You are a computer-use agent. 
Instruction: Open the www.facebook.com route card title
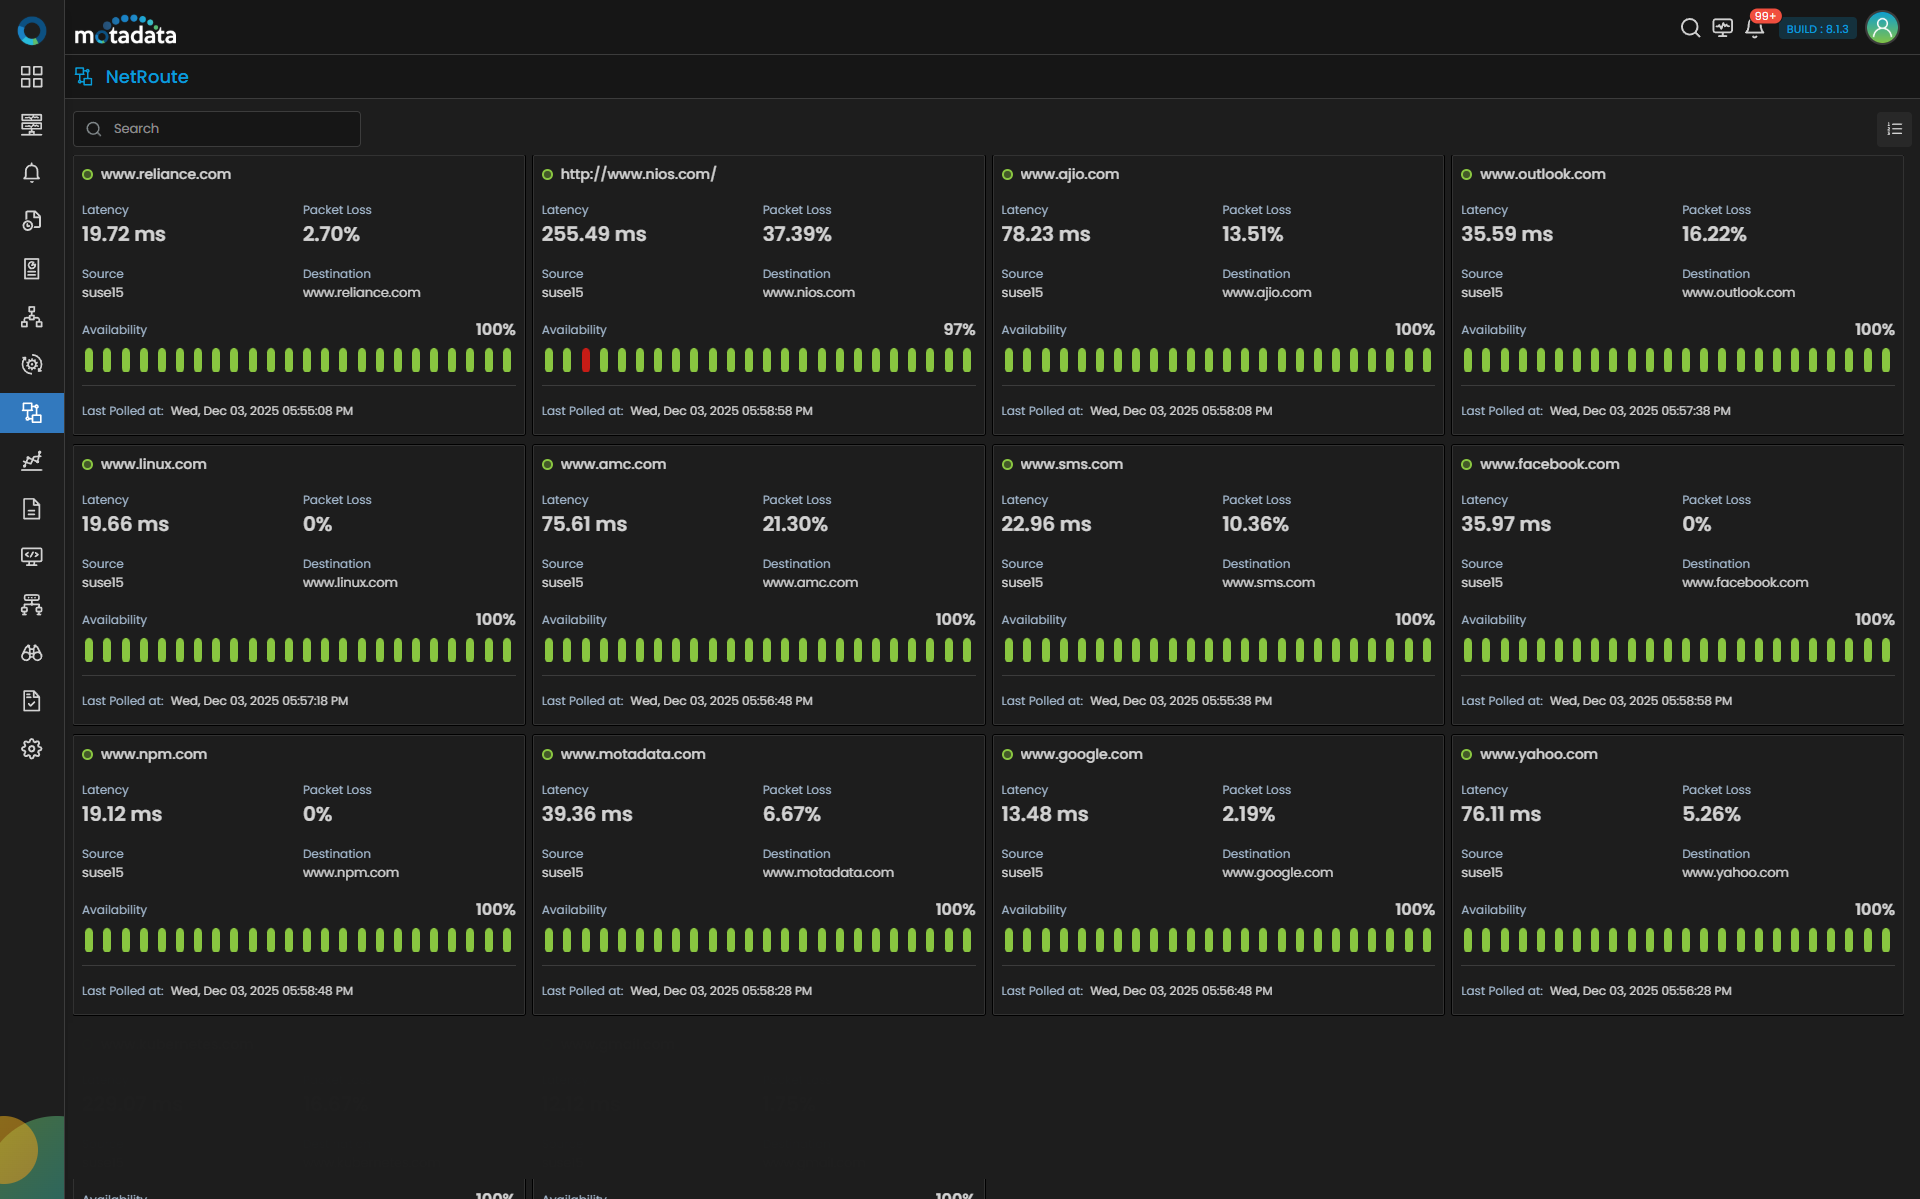pos(1549,464)
